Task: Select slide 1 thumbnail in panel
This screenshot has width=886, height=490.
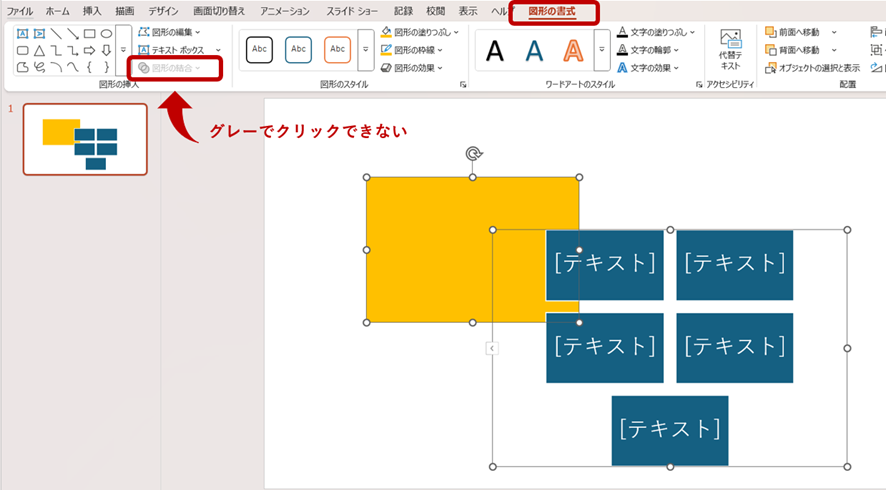Action: pyautogui.click(x=85, y=139)
